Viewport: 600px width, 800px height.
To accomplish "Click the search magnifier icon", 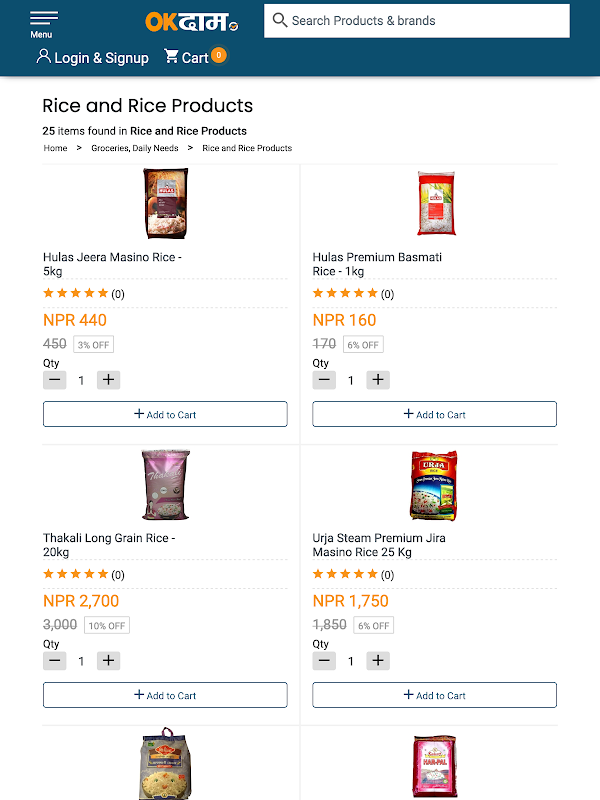I will point(280,20).
